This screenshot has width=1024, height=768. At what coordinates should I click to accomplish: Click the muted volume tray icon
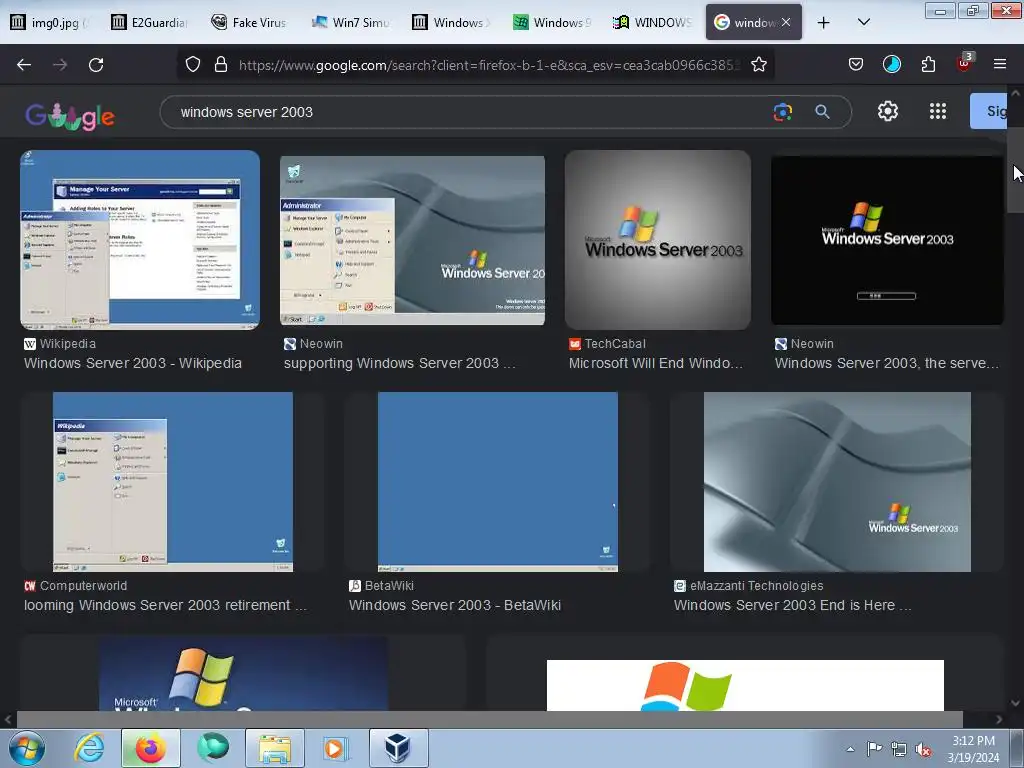tap(923, 749)
